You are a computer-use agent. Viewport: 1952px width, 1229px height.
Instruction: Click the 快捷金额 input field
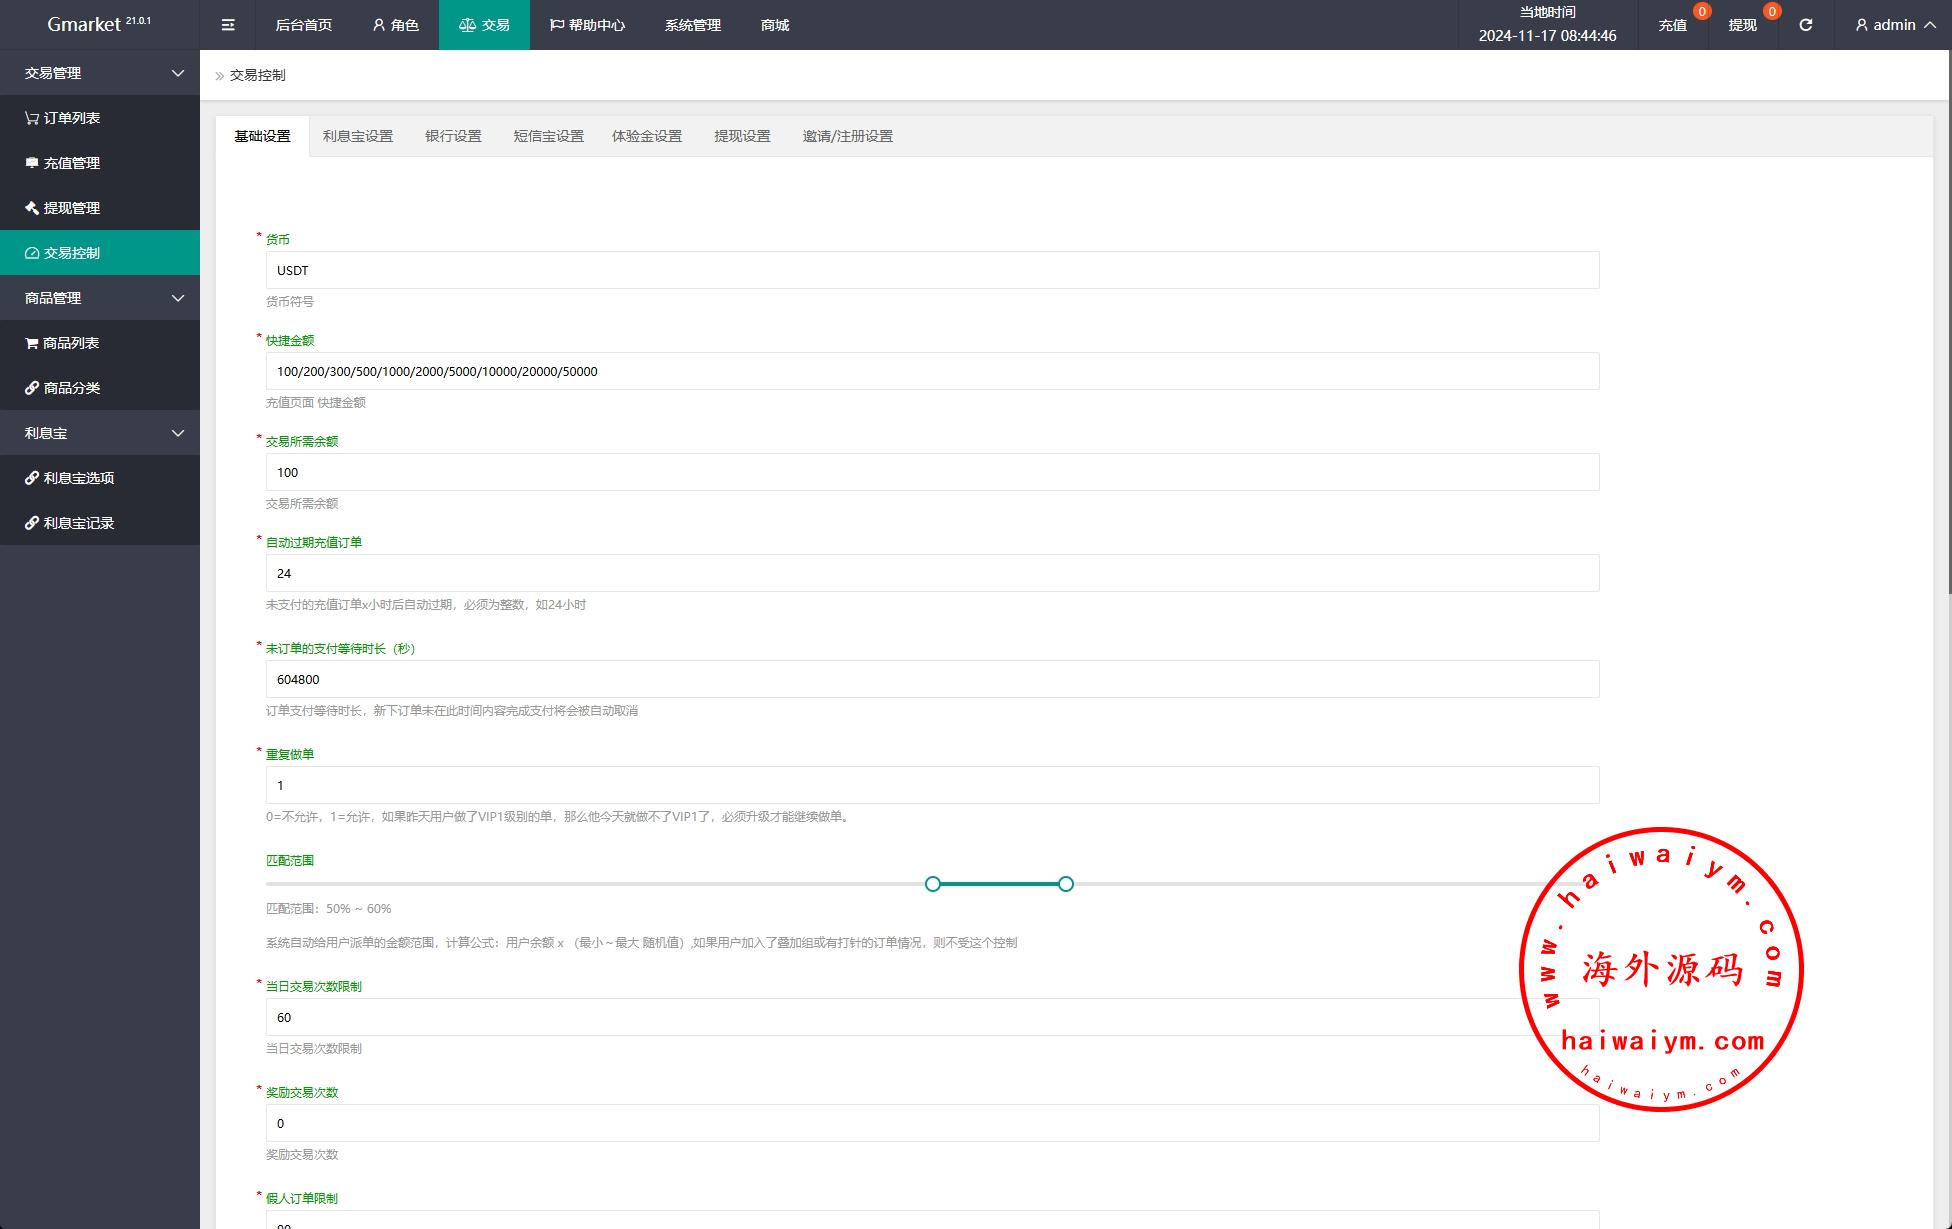tap(932, 371)
